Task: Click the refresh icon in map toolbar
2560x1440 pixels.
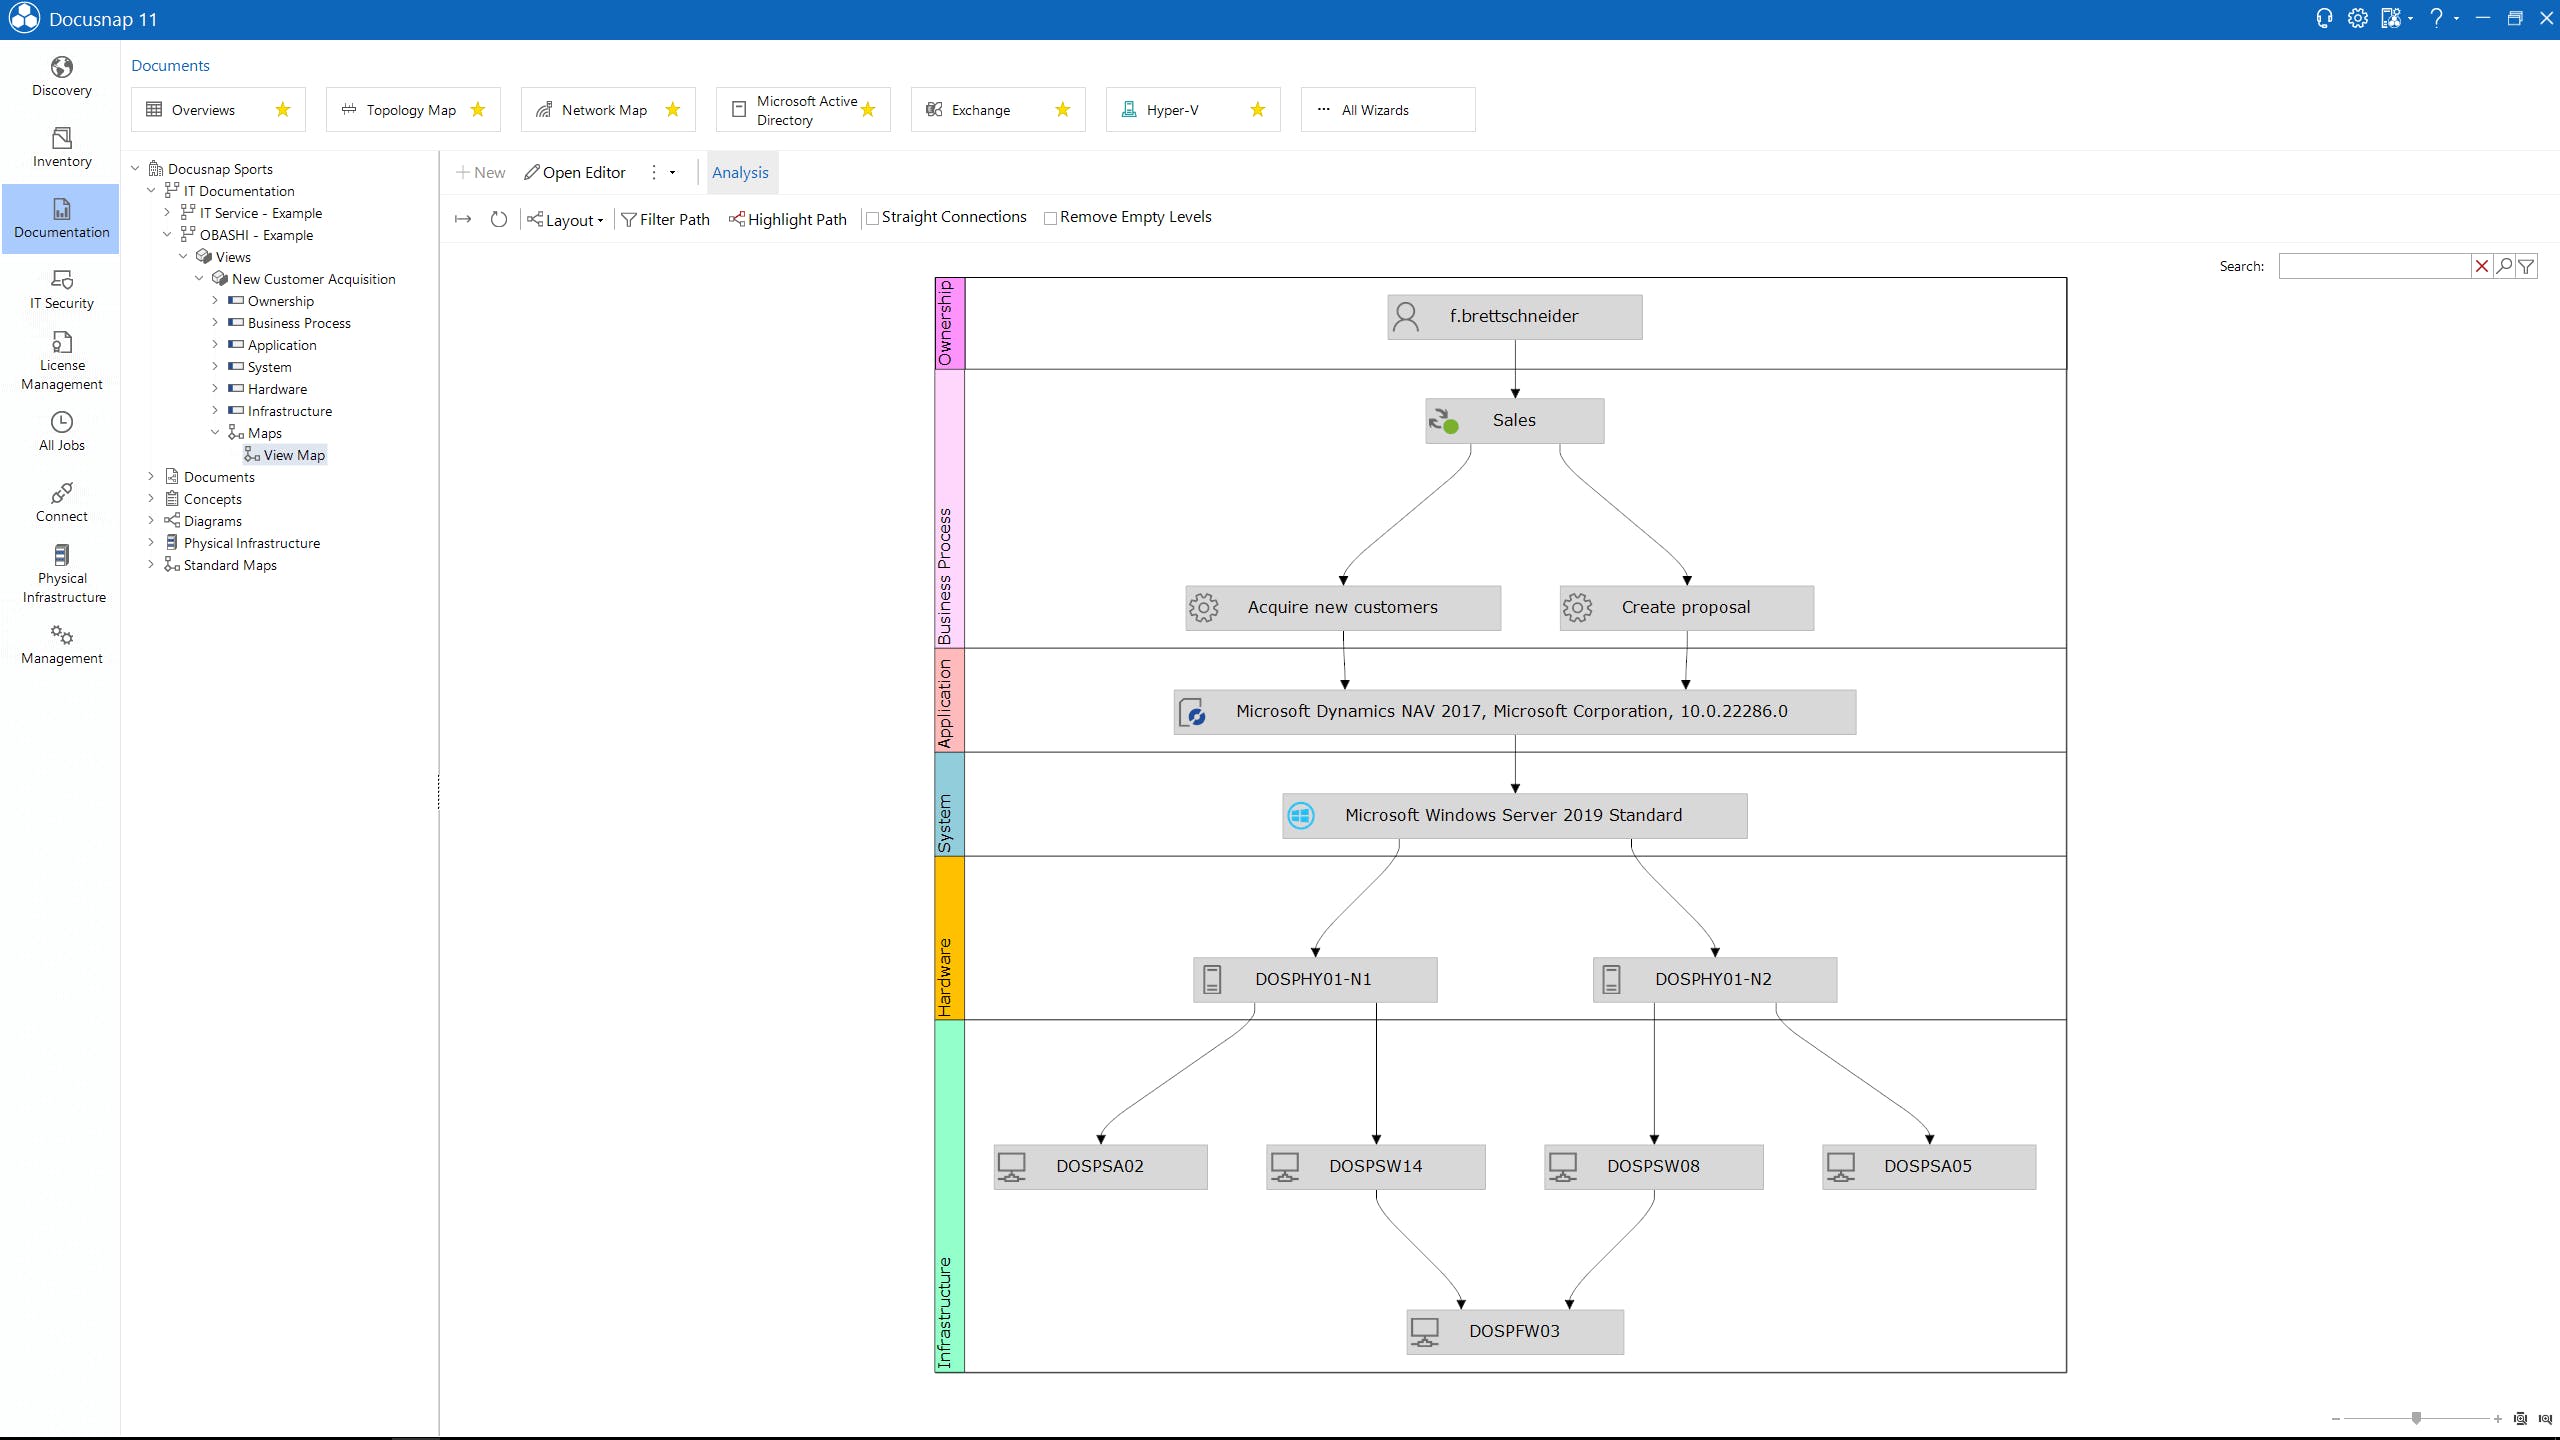Action: coord(498,219)
